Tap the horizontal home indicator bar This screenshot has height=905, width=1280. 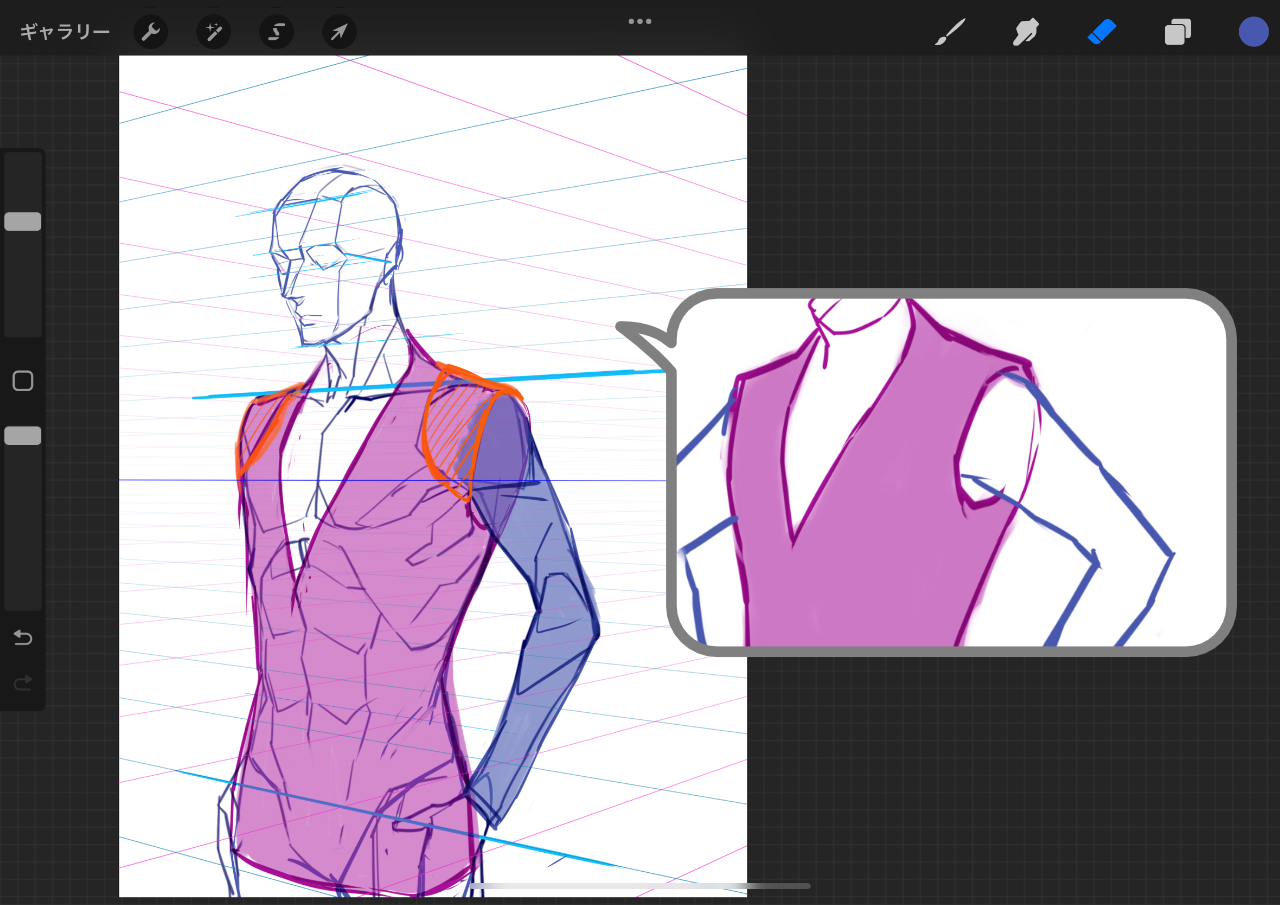pyautogui.click(x=640, y=886)
